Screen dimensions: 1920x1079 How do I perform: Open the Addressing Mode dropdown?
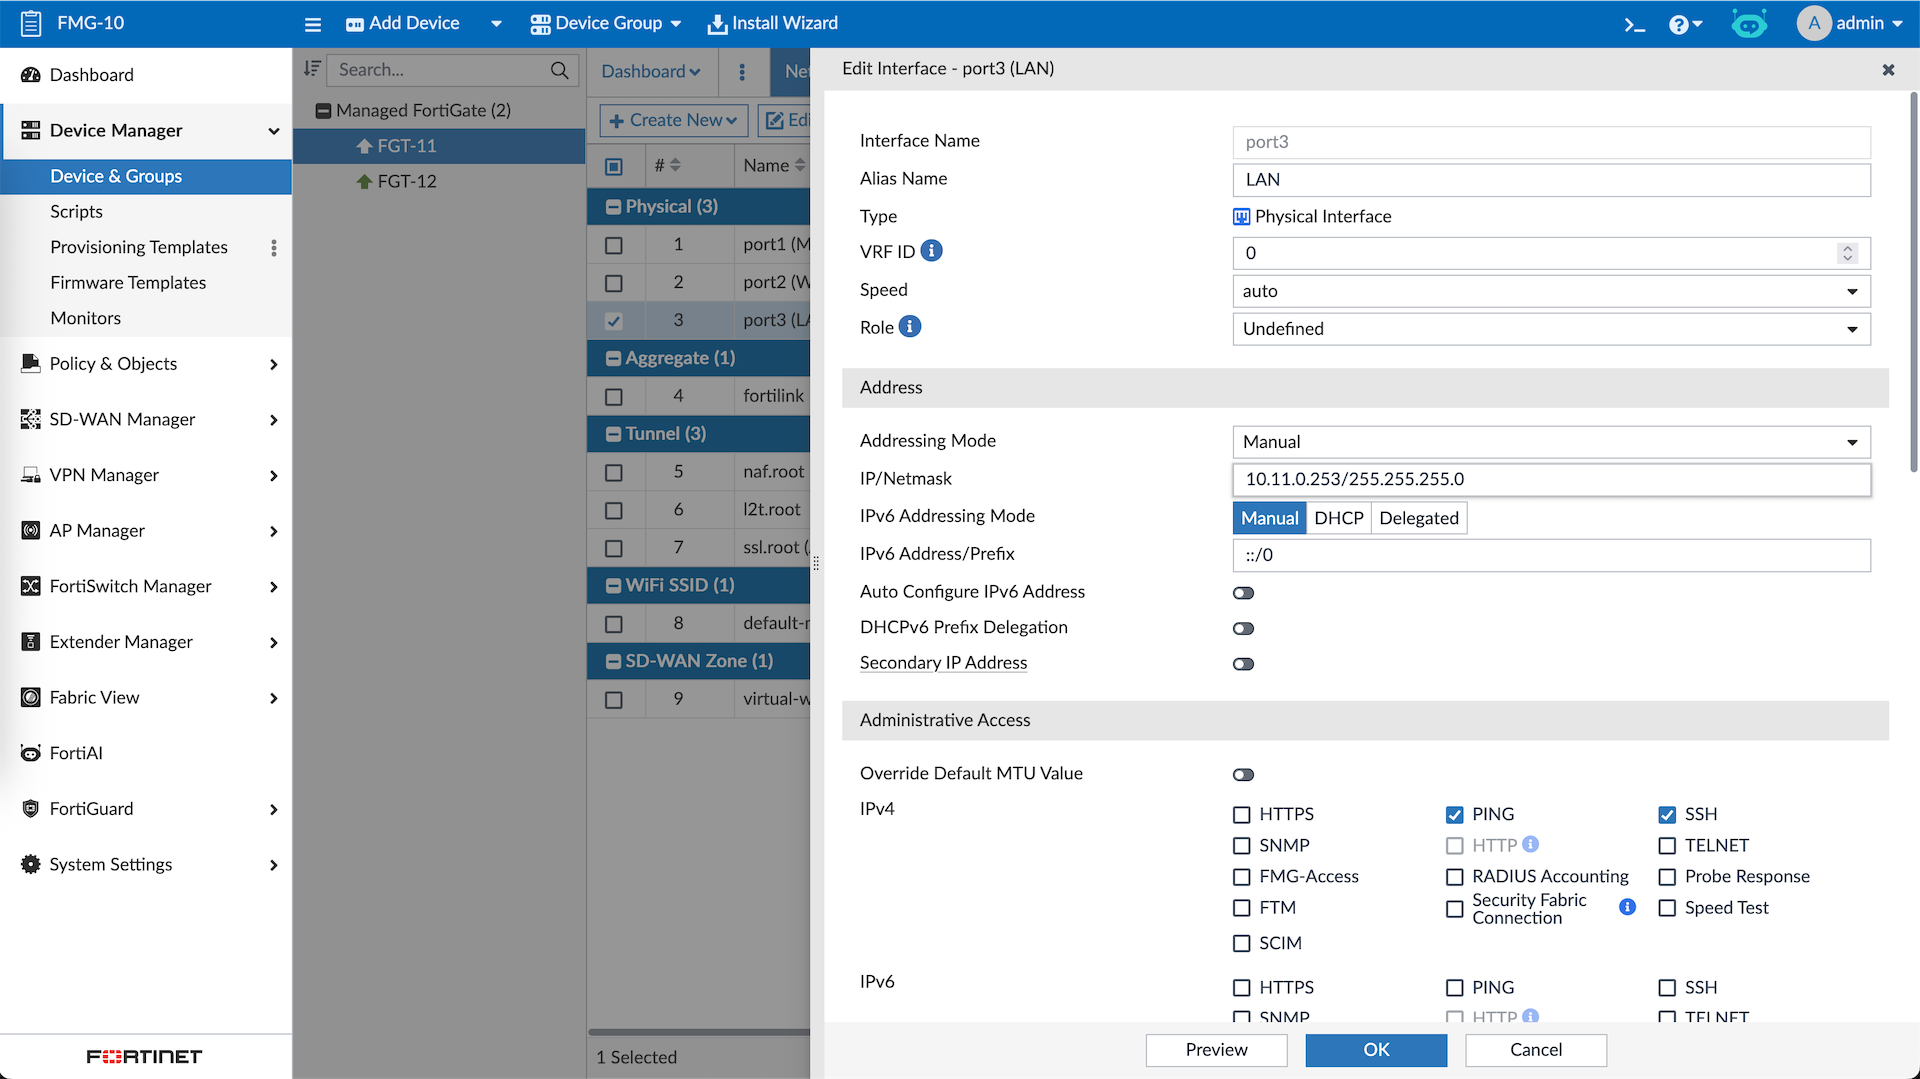1550,442
